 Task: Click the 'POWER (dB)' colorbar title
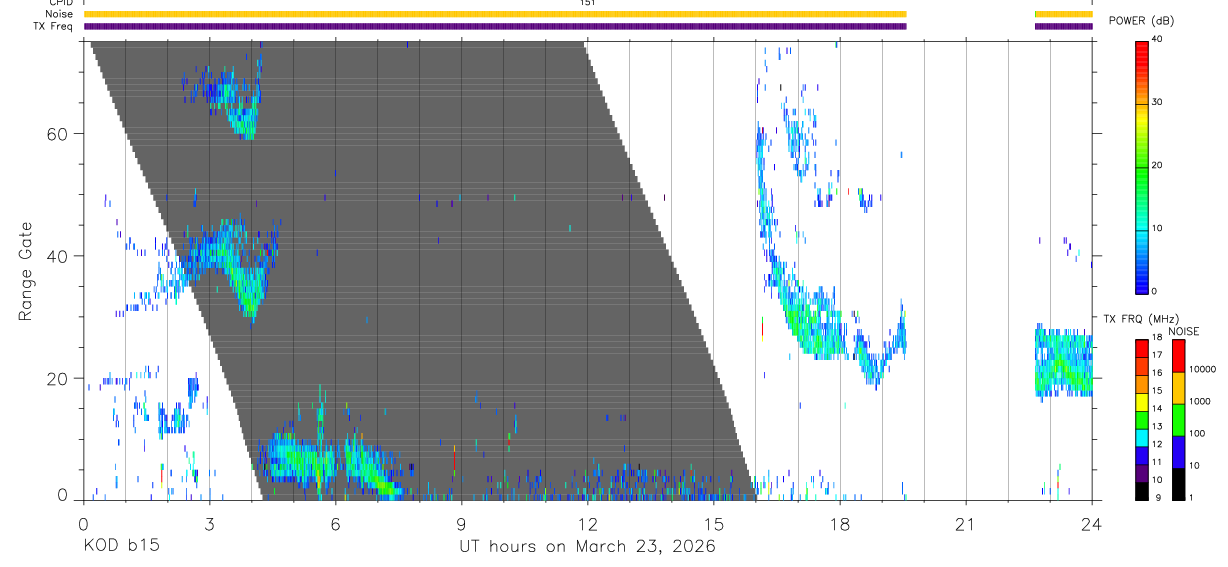point(1141,21)
